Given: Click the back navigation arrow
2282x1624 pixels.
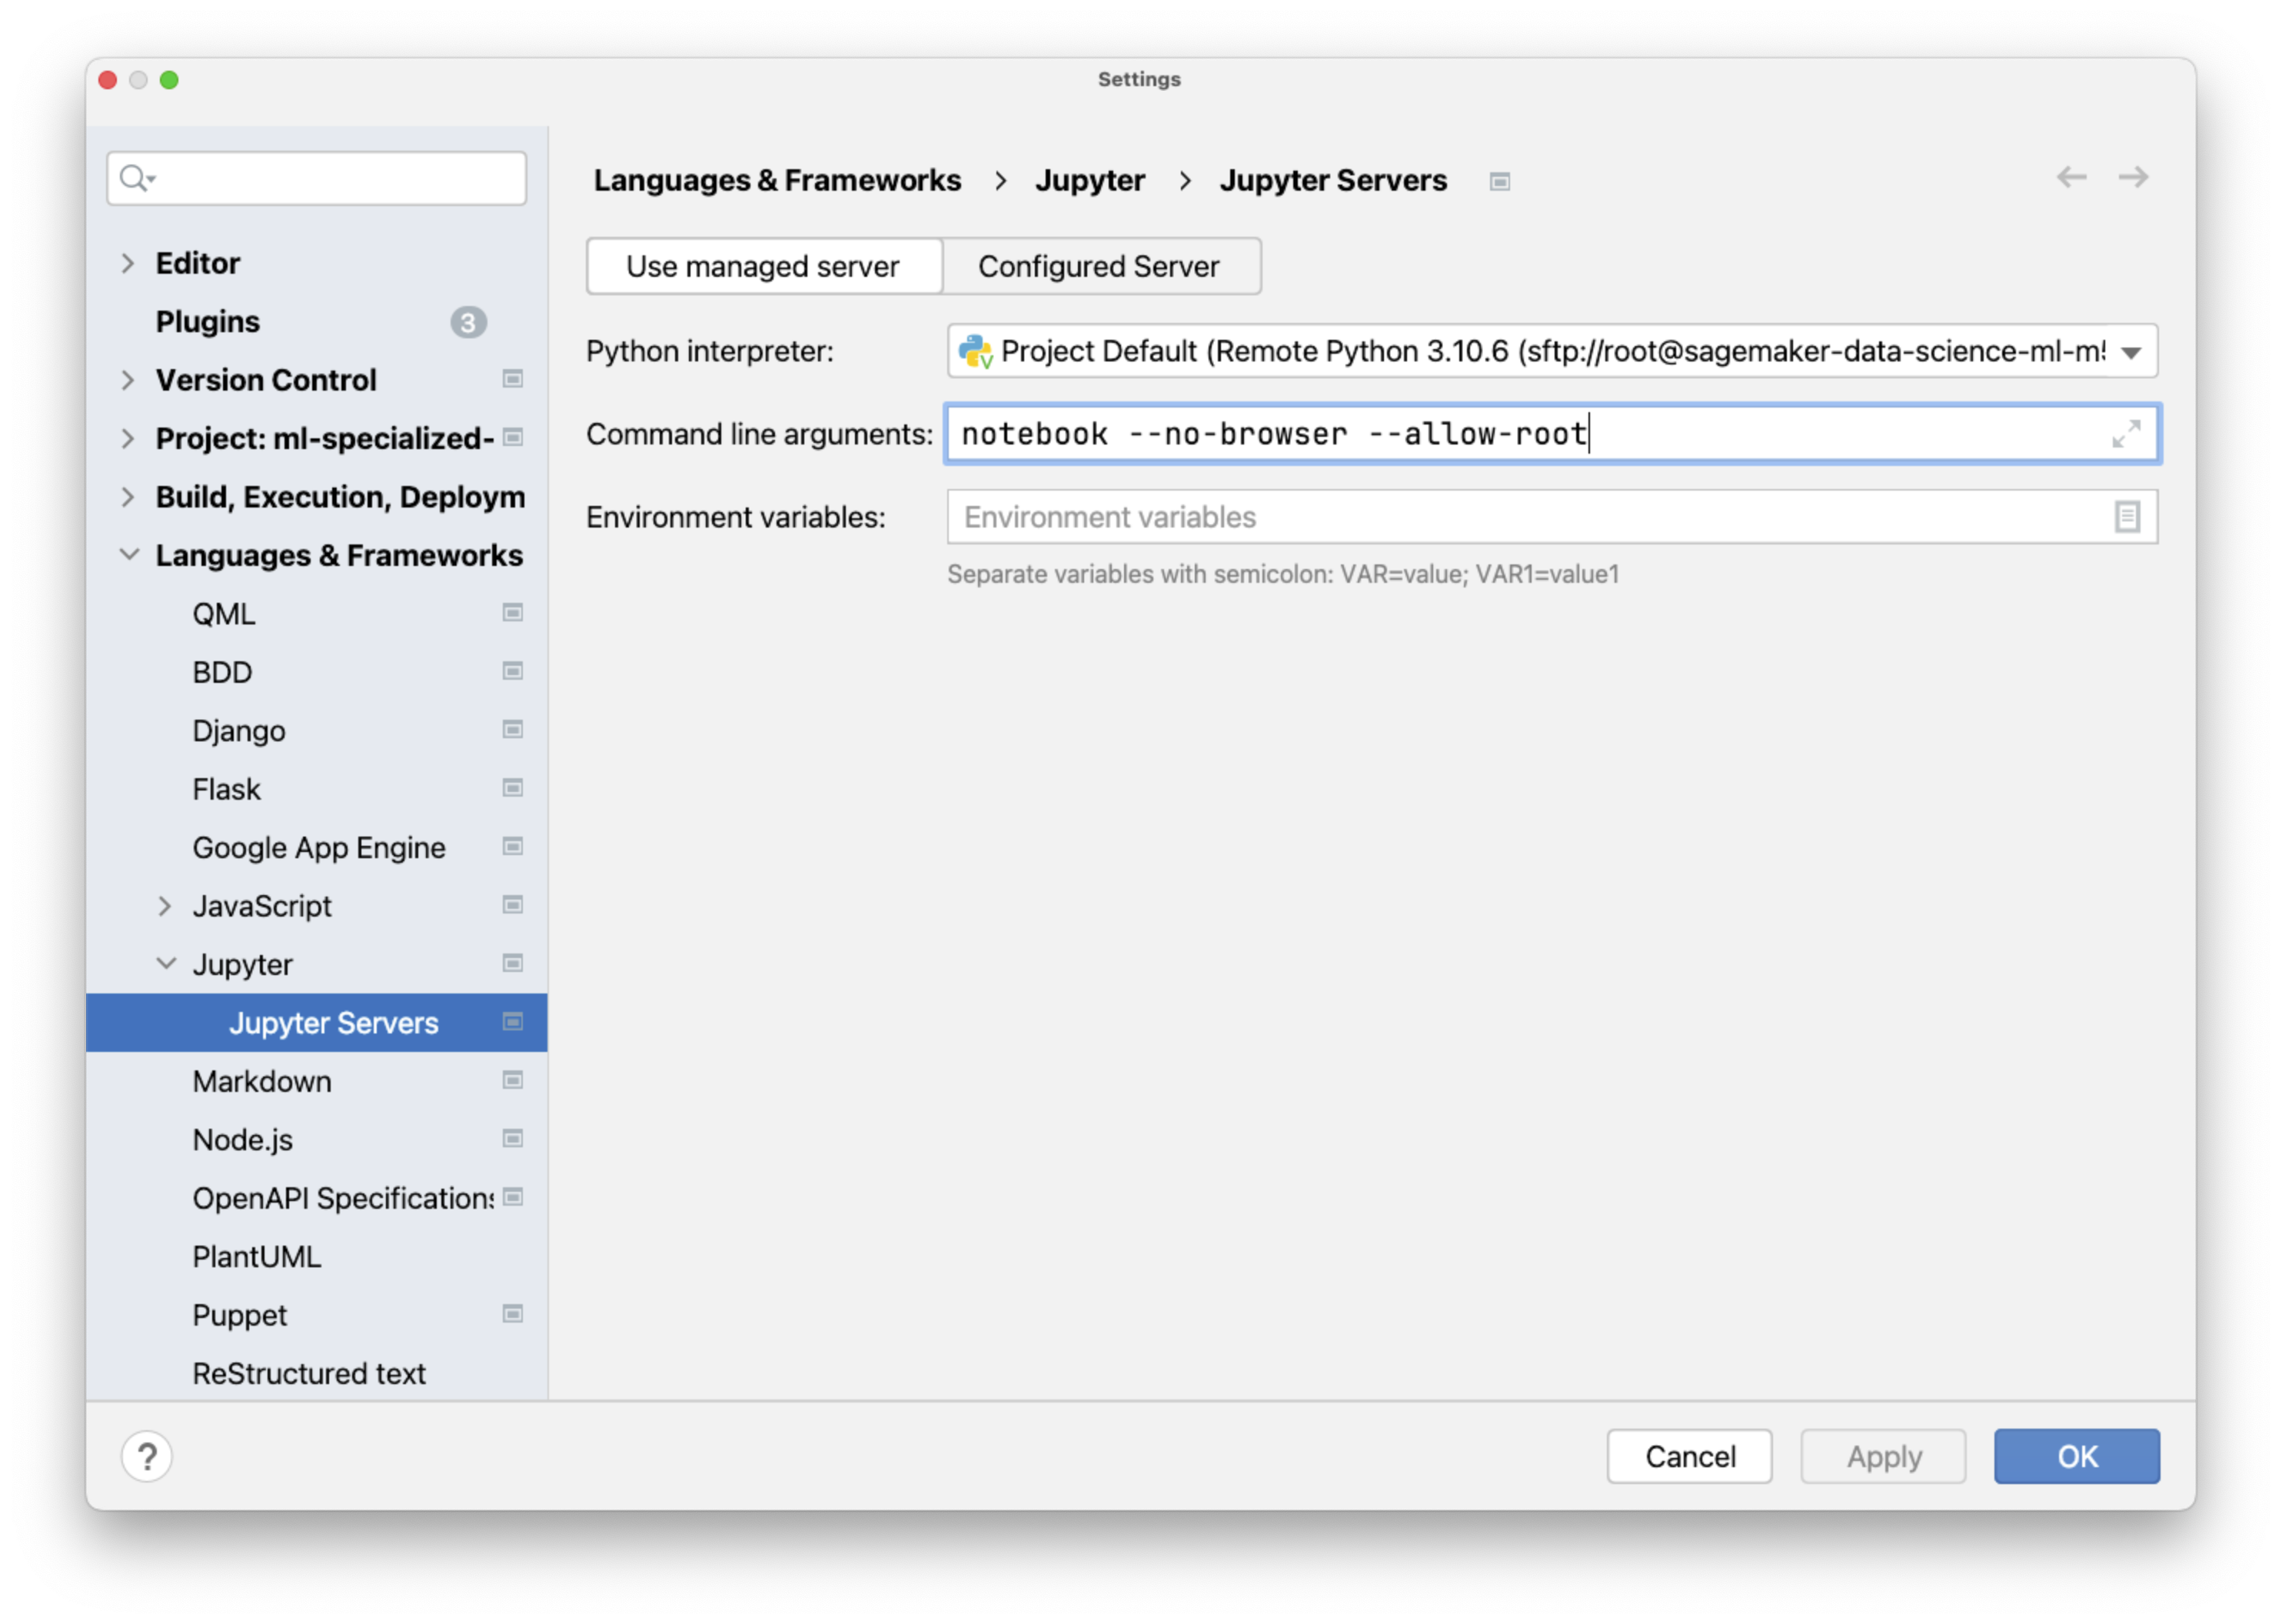Looking at the screenshot, I should 2071,178.
